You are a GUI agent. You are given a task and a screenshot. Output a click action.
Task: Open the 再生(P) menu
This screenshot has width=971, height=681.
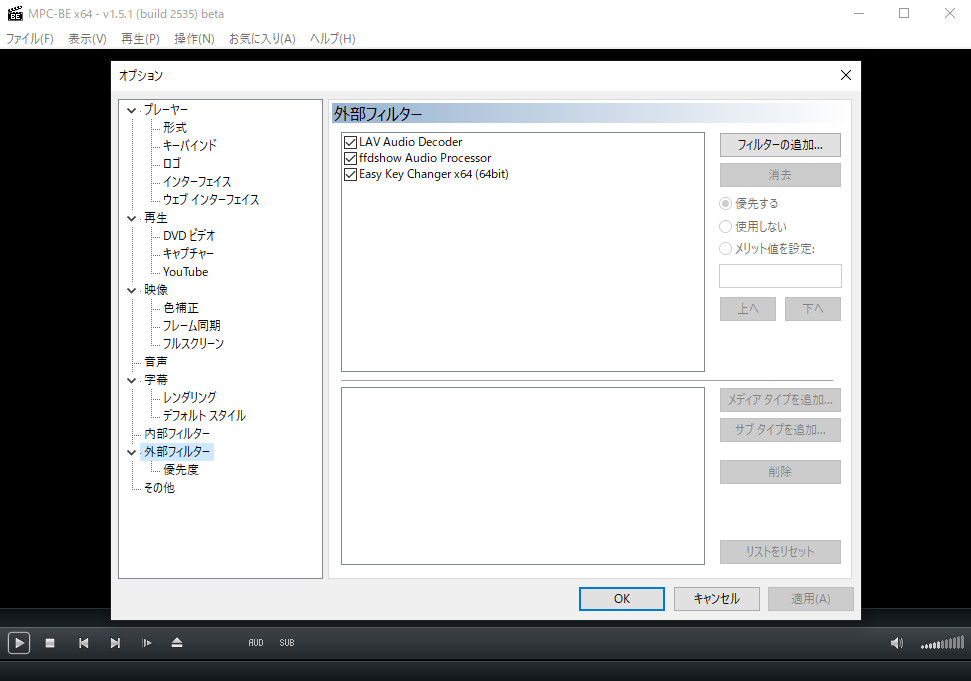[140, 38]
